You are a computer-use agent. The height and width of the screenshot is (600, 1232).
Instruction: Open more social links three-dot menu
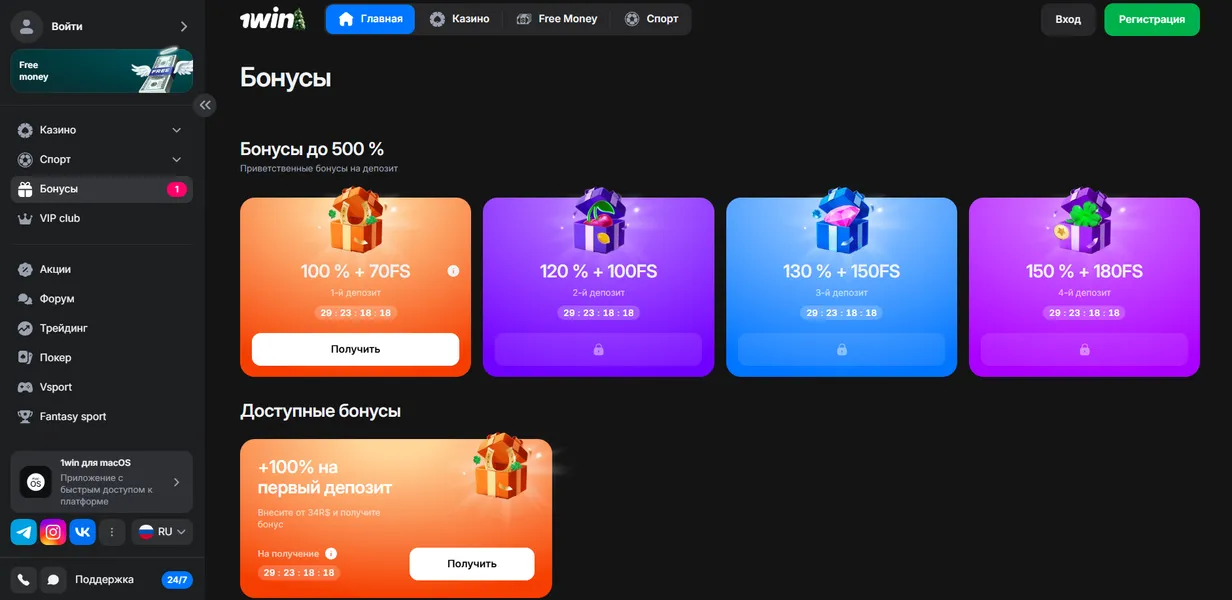pyautogui.click(x=111, y=532)
